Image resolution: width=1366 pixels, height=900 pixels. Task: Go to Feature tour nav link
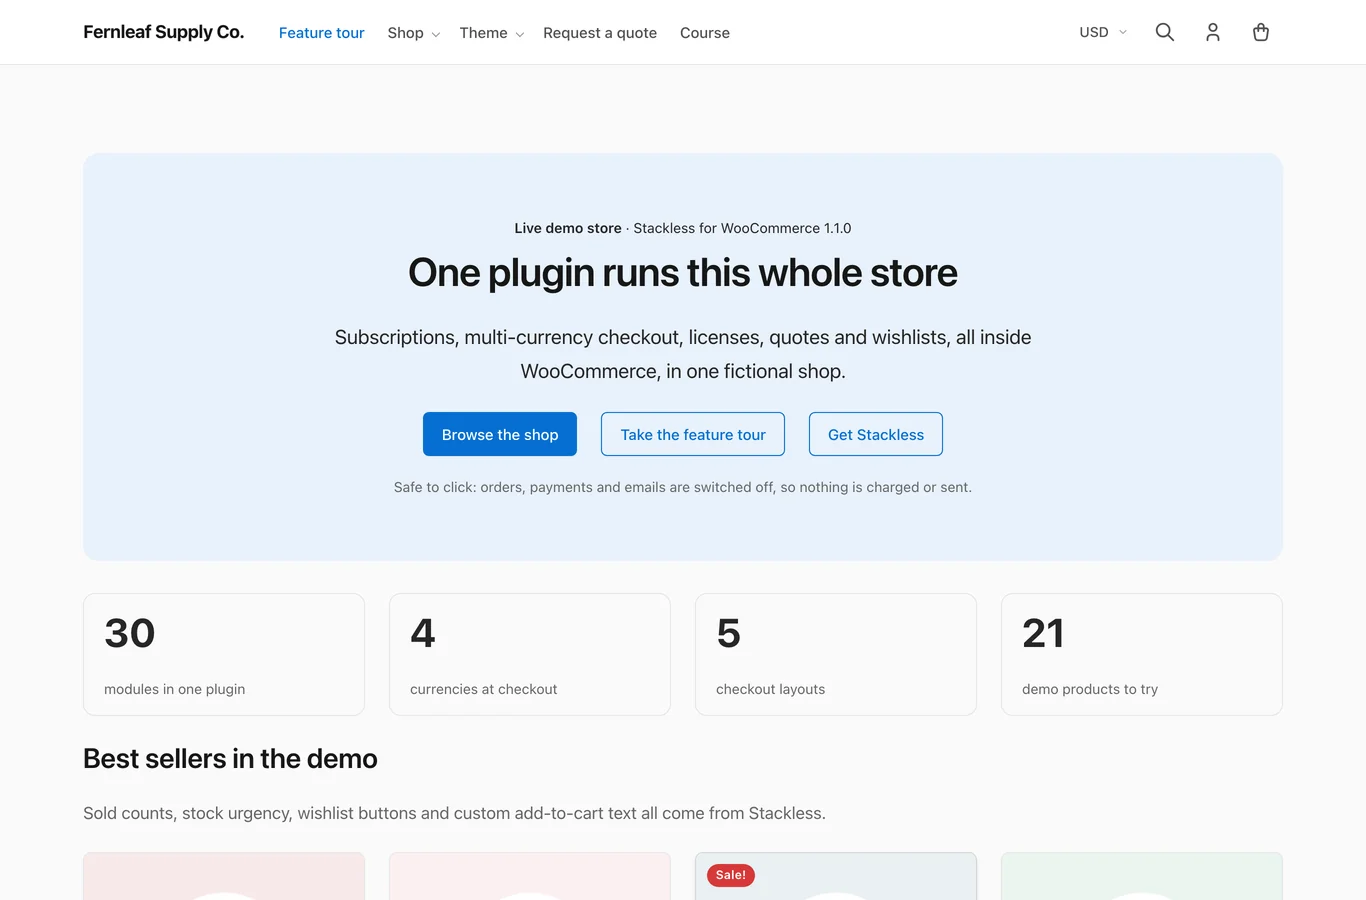click(x=321, y=33)
